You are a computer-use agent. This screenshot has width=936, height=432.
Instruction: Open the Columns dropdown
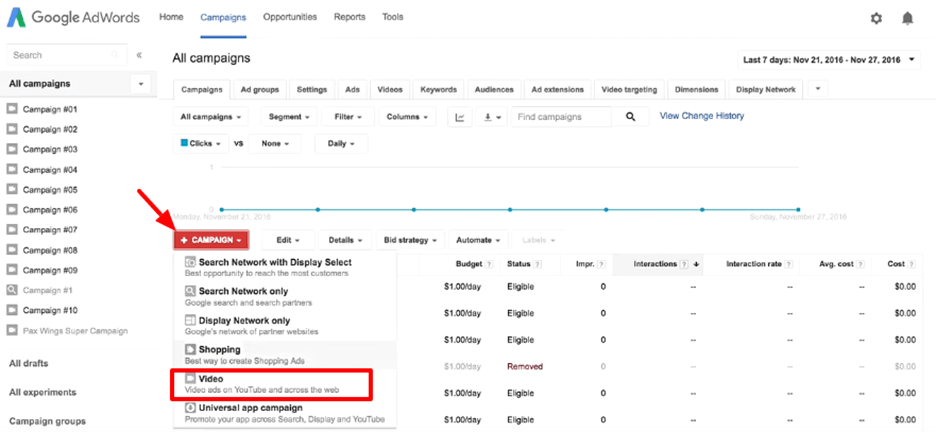point(407,117)
